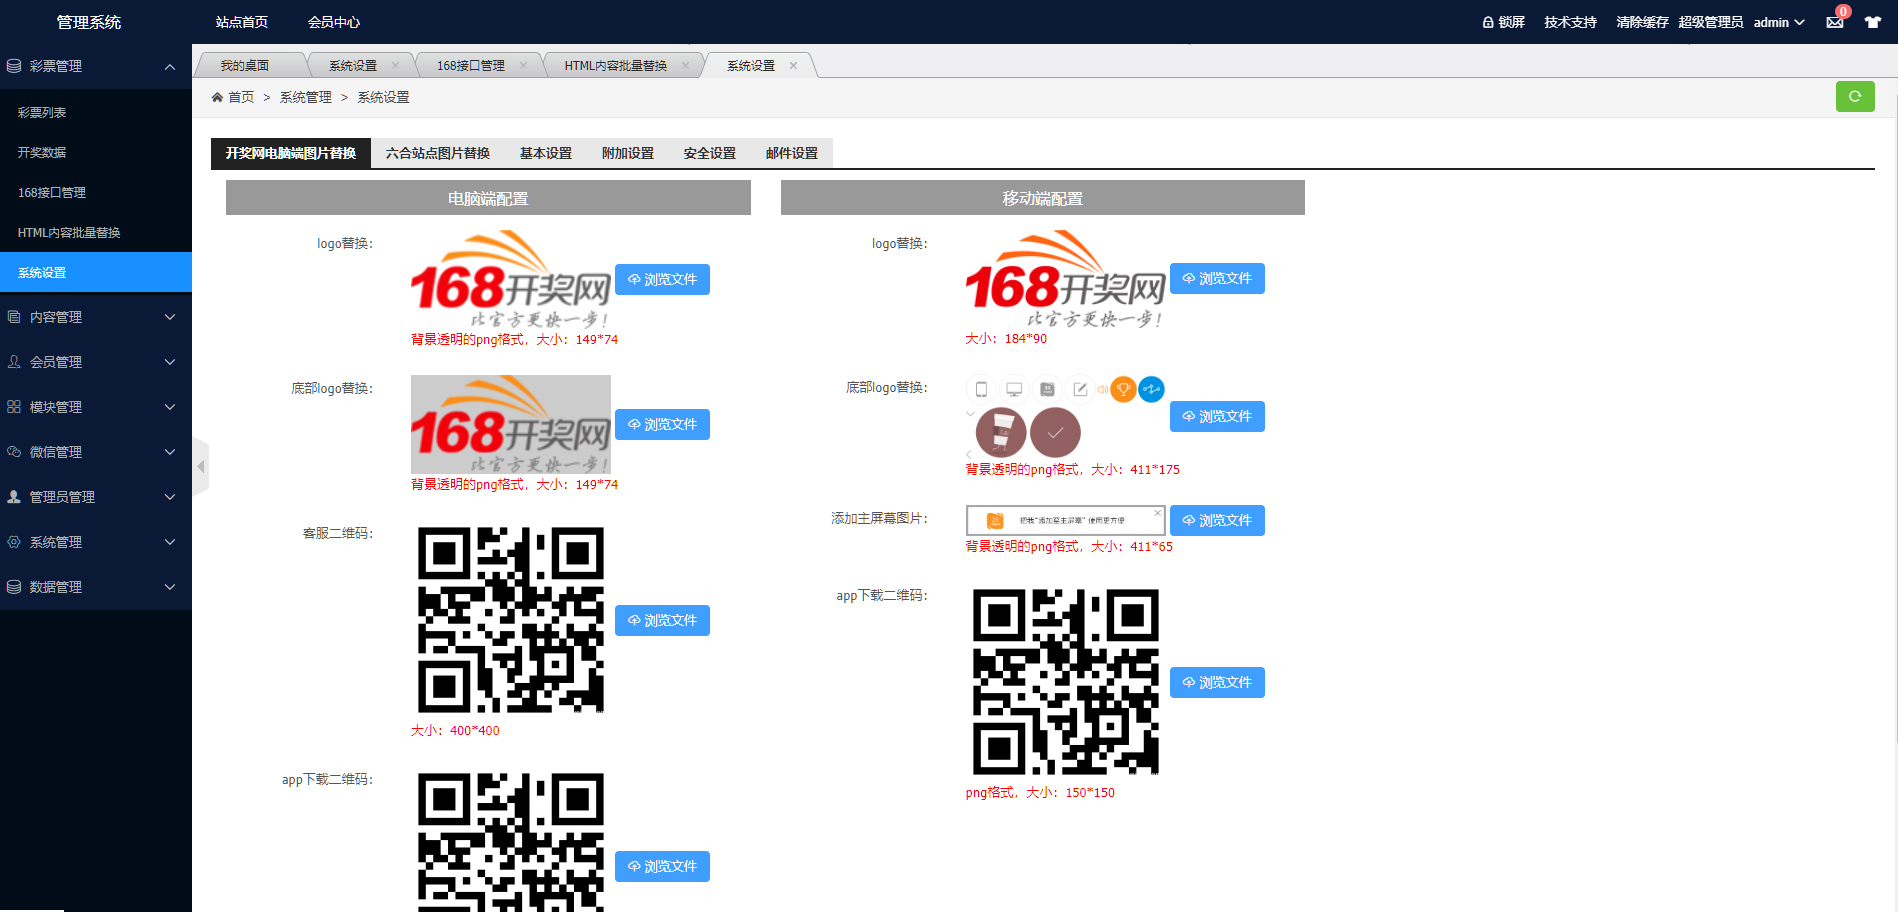Click 清除缓存 in the top bar
This screenshot has height=912, width=1898.
[1641, 22]
